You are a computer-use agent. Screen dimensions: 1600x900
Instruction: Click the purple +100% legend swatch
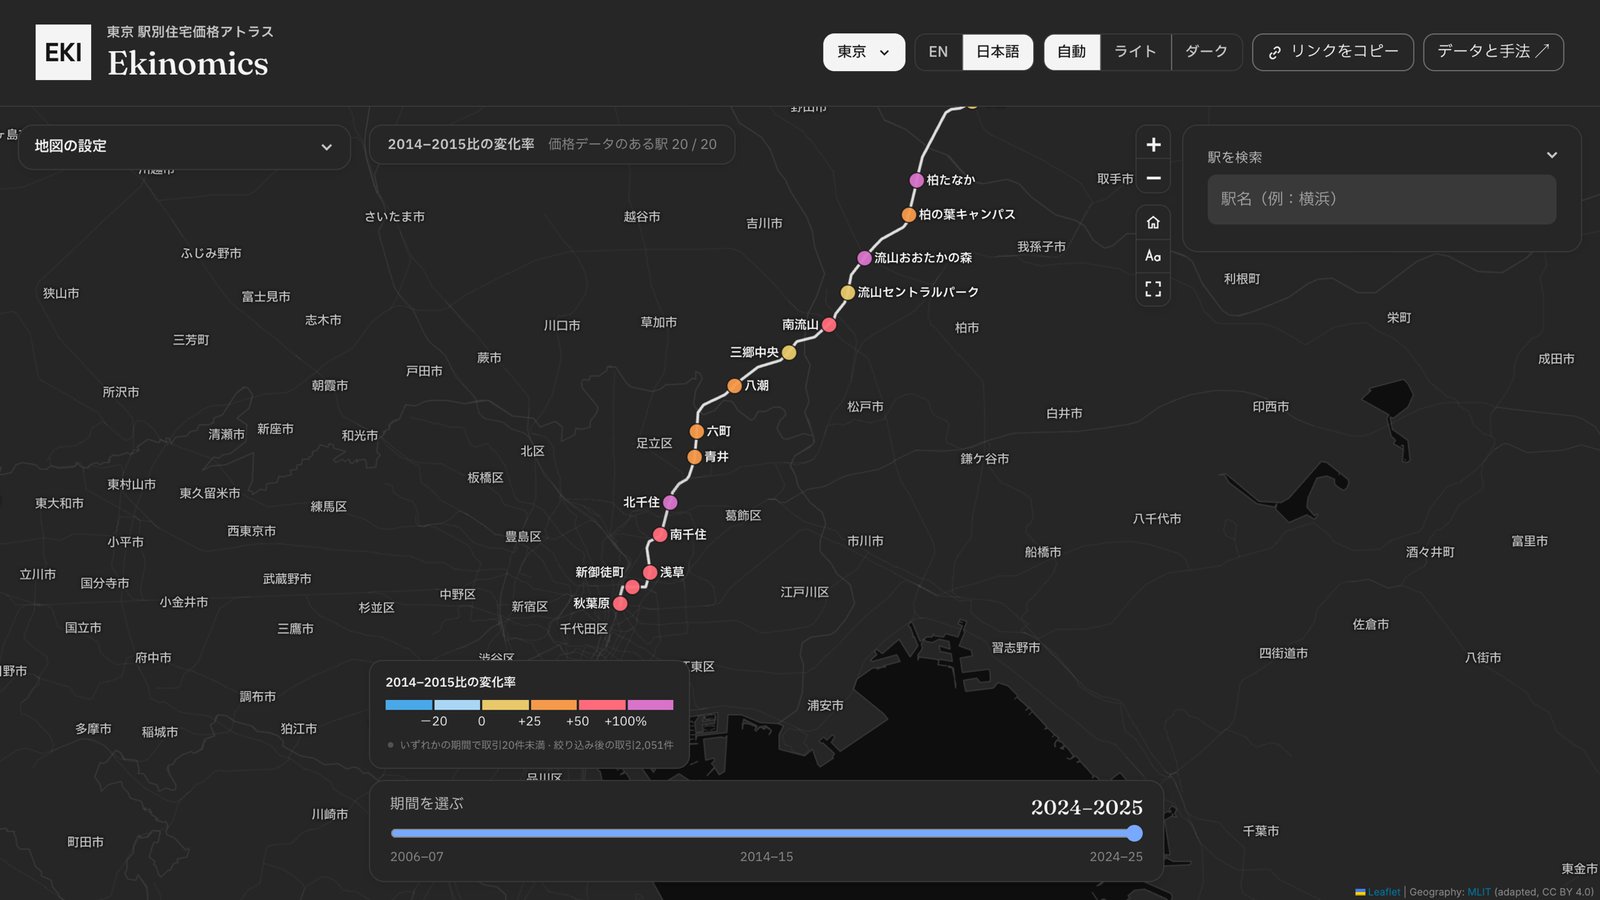650,705
